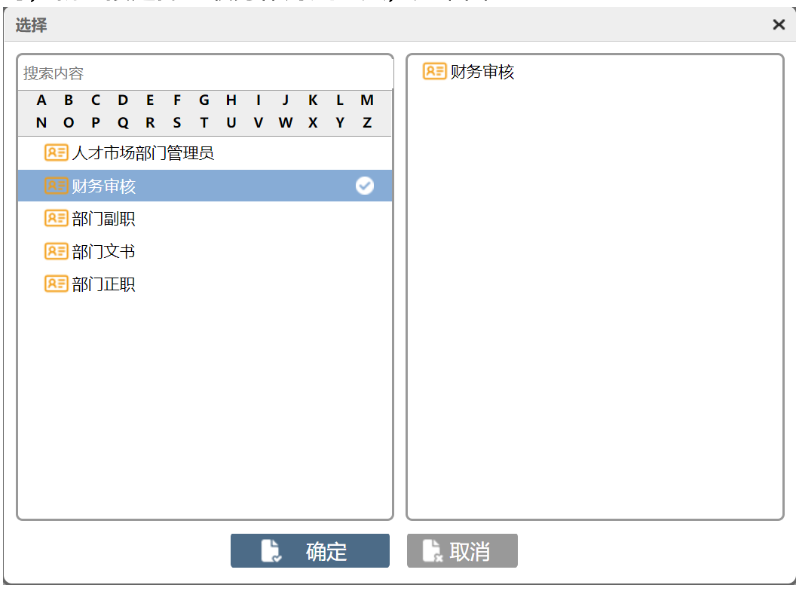Filter list by letter A

(41, 100)
